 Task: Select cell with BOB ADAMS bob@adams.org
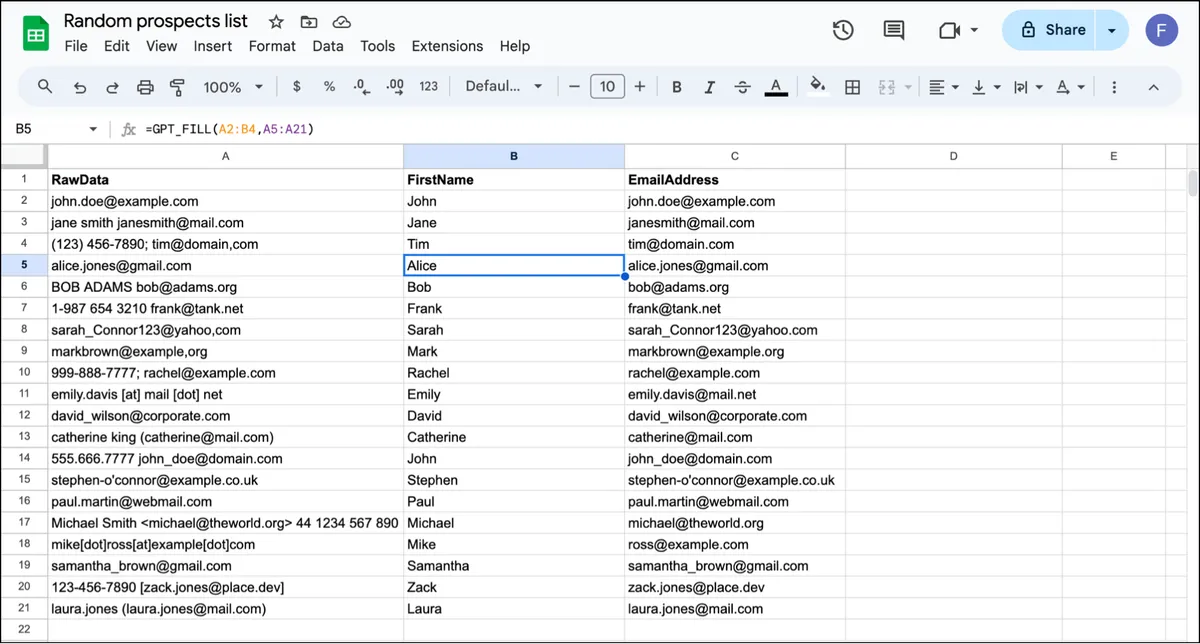pyautogui.click(x=226, y=287)
